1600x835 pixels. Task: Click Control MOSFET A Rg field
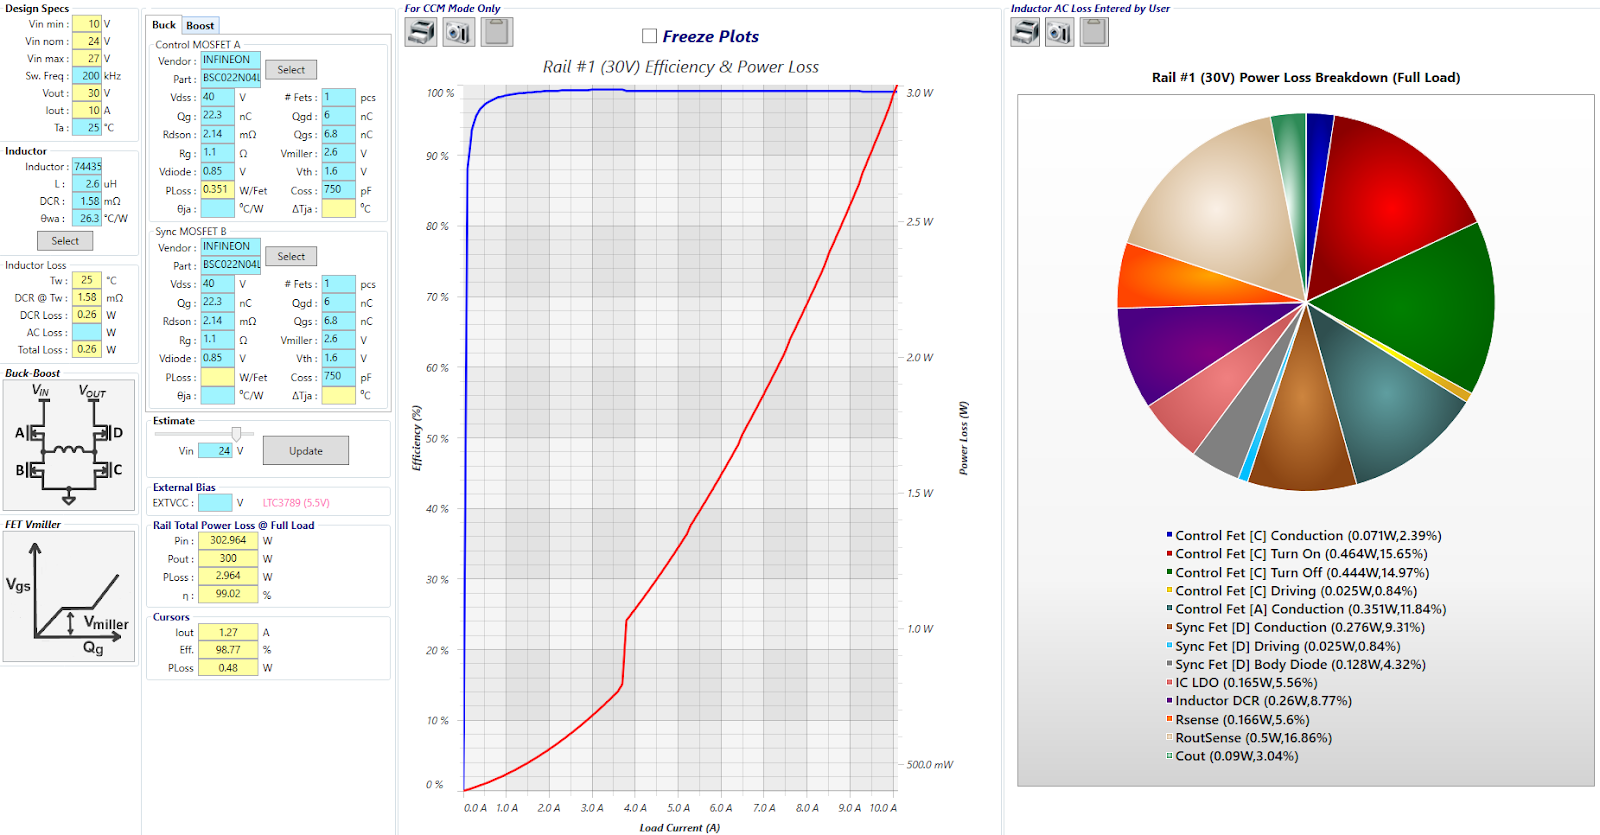[x=217, y=153]
